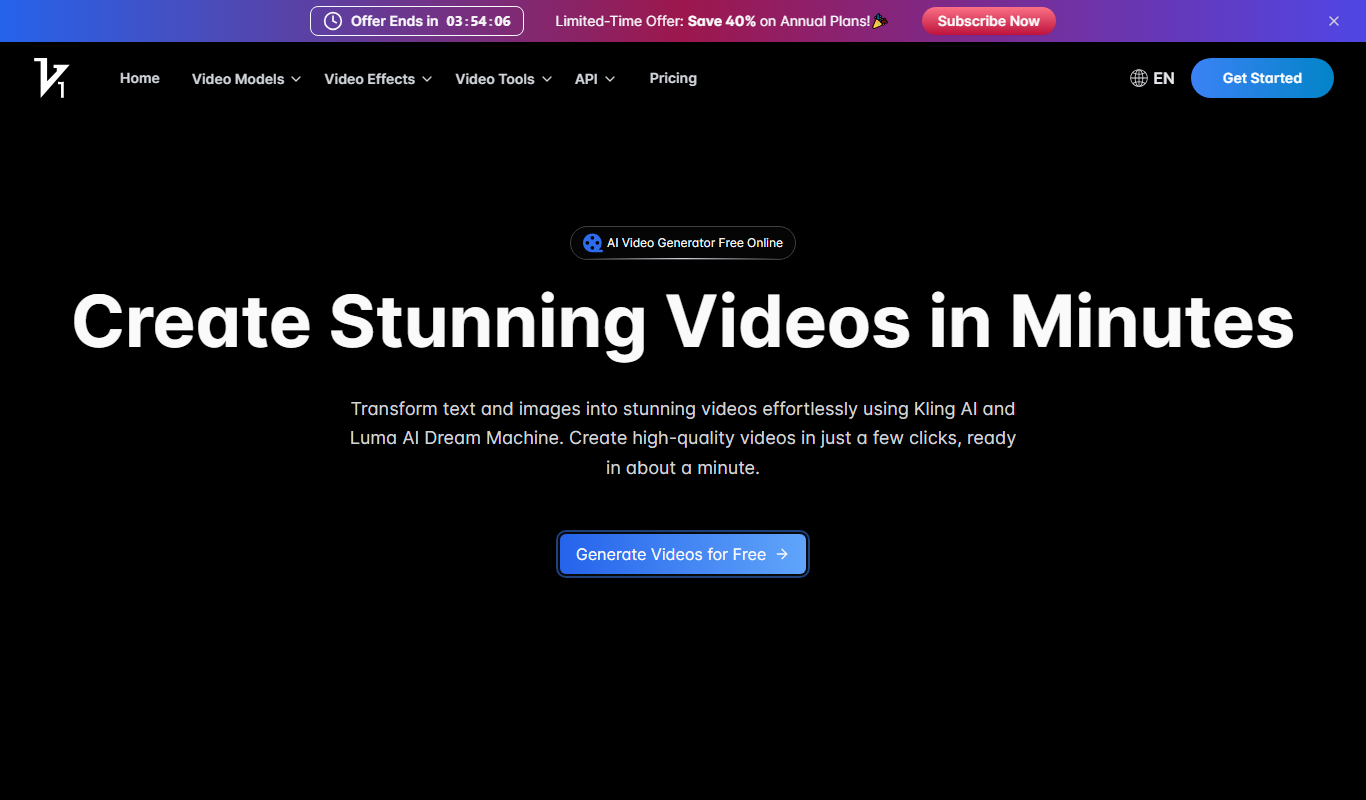Image resolution: width=1366 pixels, height=800 pixels.
Task: Click the Kling AI description paragraph
Action: pos(683,438)
